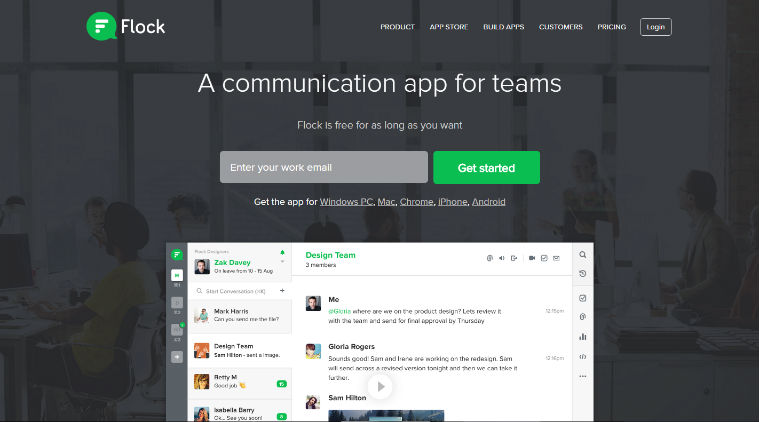Open the code snippet icon in right sidebar
Screen dimensions: 759x422
(x=583, y=357)
